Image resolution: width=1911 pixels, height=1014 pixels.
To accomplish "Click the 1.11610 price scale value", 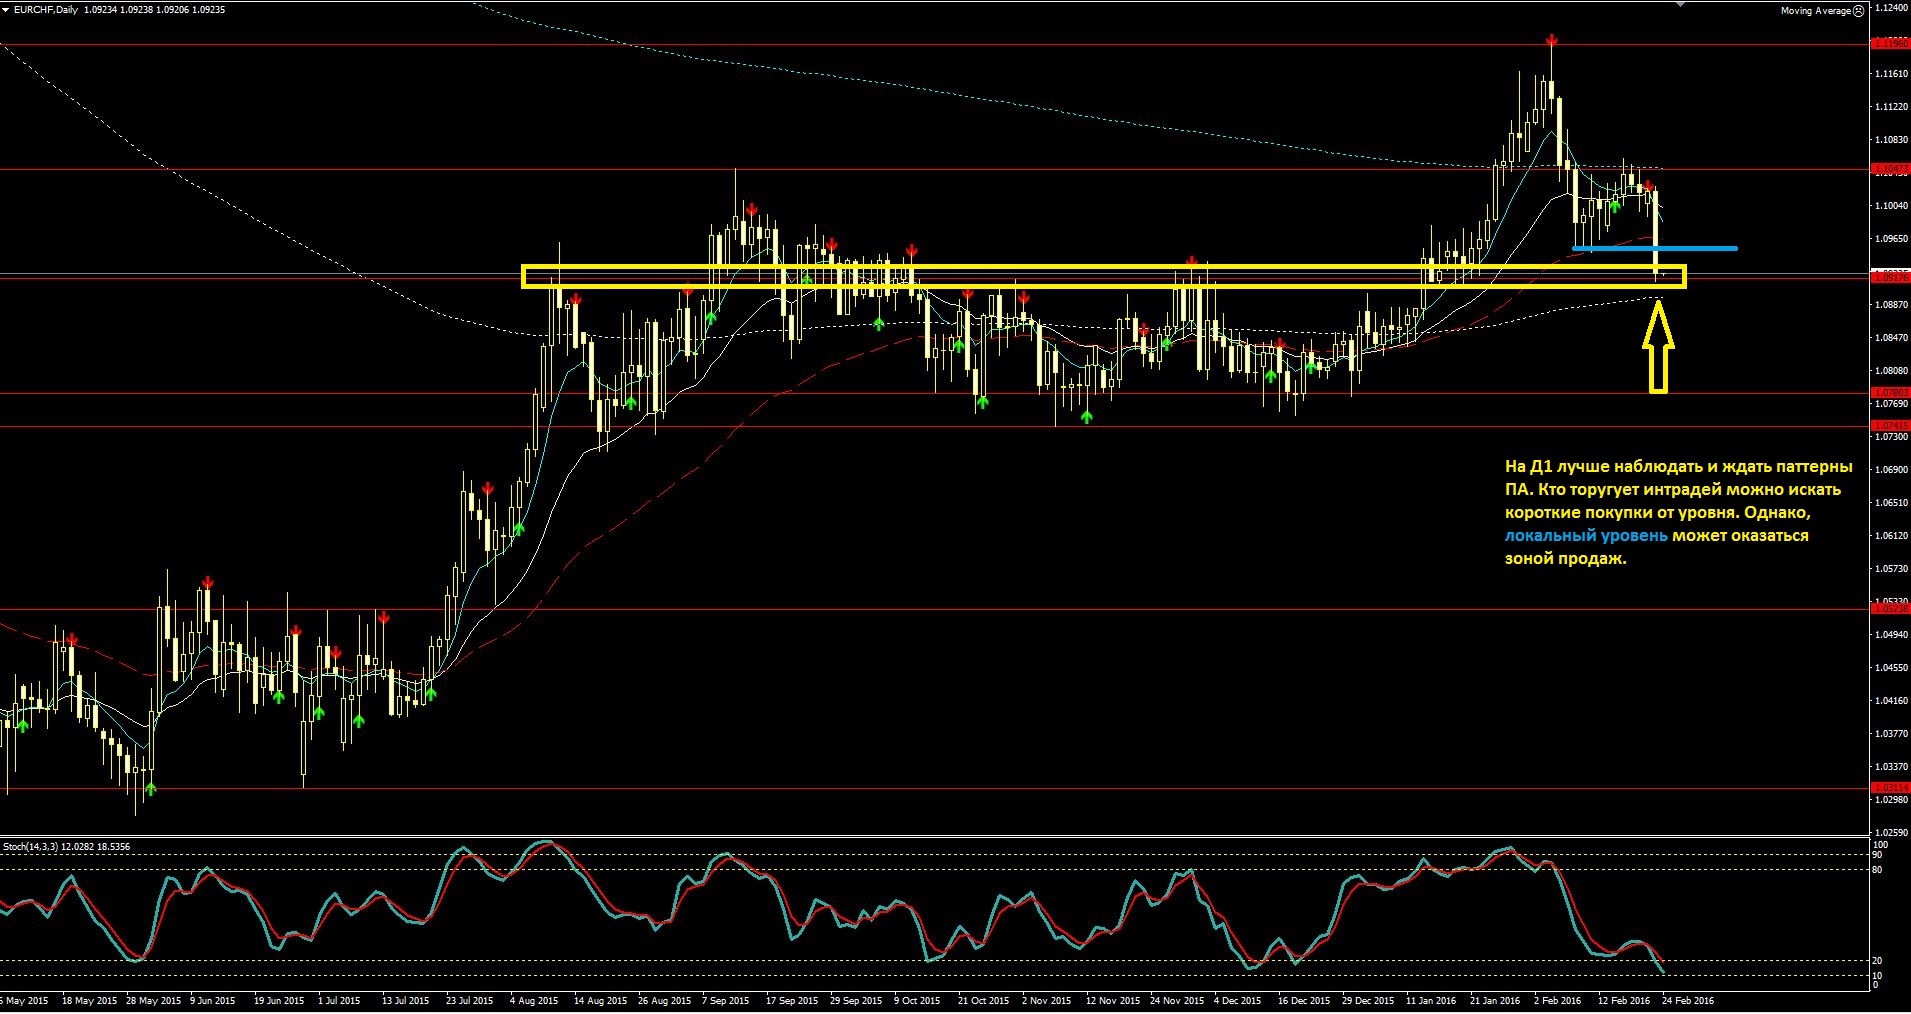I will 1891,74.
